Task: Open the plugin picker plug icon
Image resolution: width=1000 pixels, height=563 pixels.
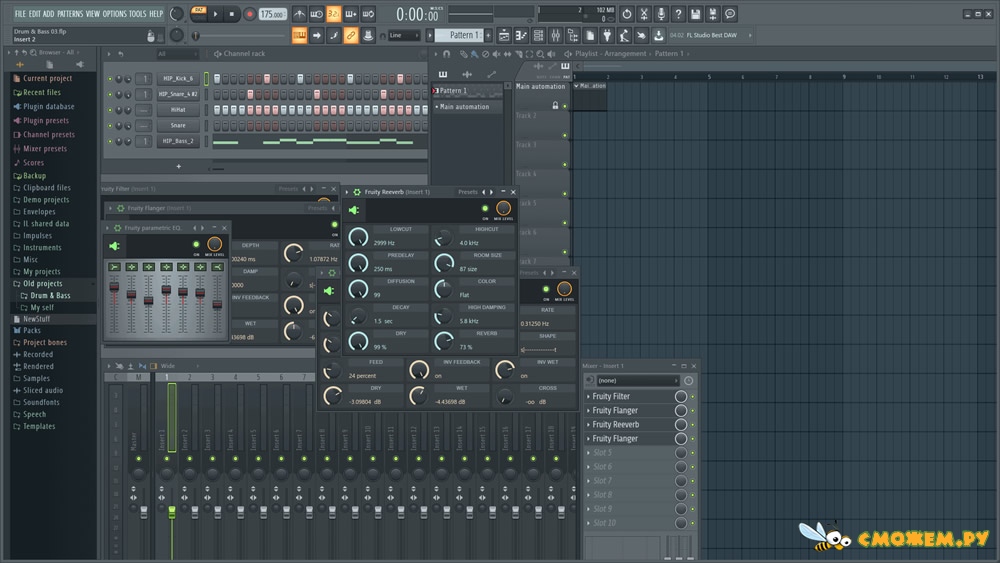Action: click(x=607, y=36)
